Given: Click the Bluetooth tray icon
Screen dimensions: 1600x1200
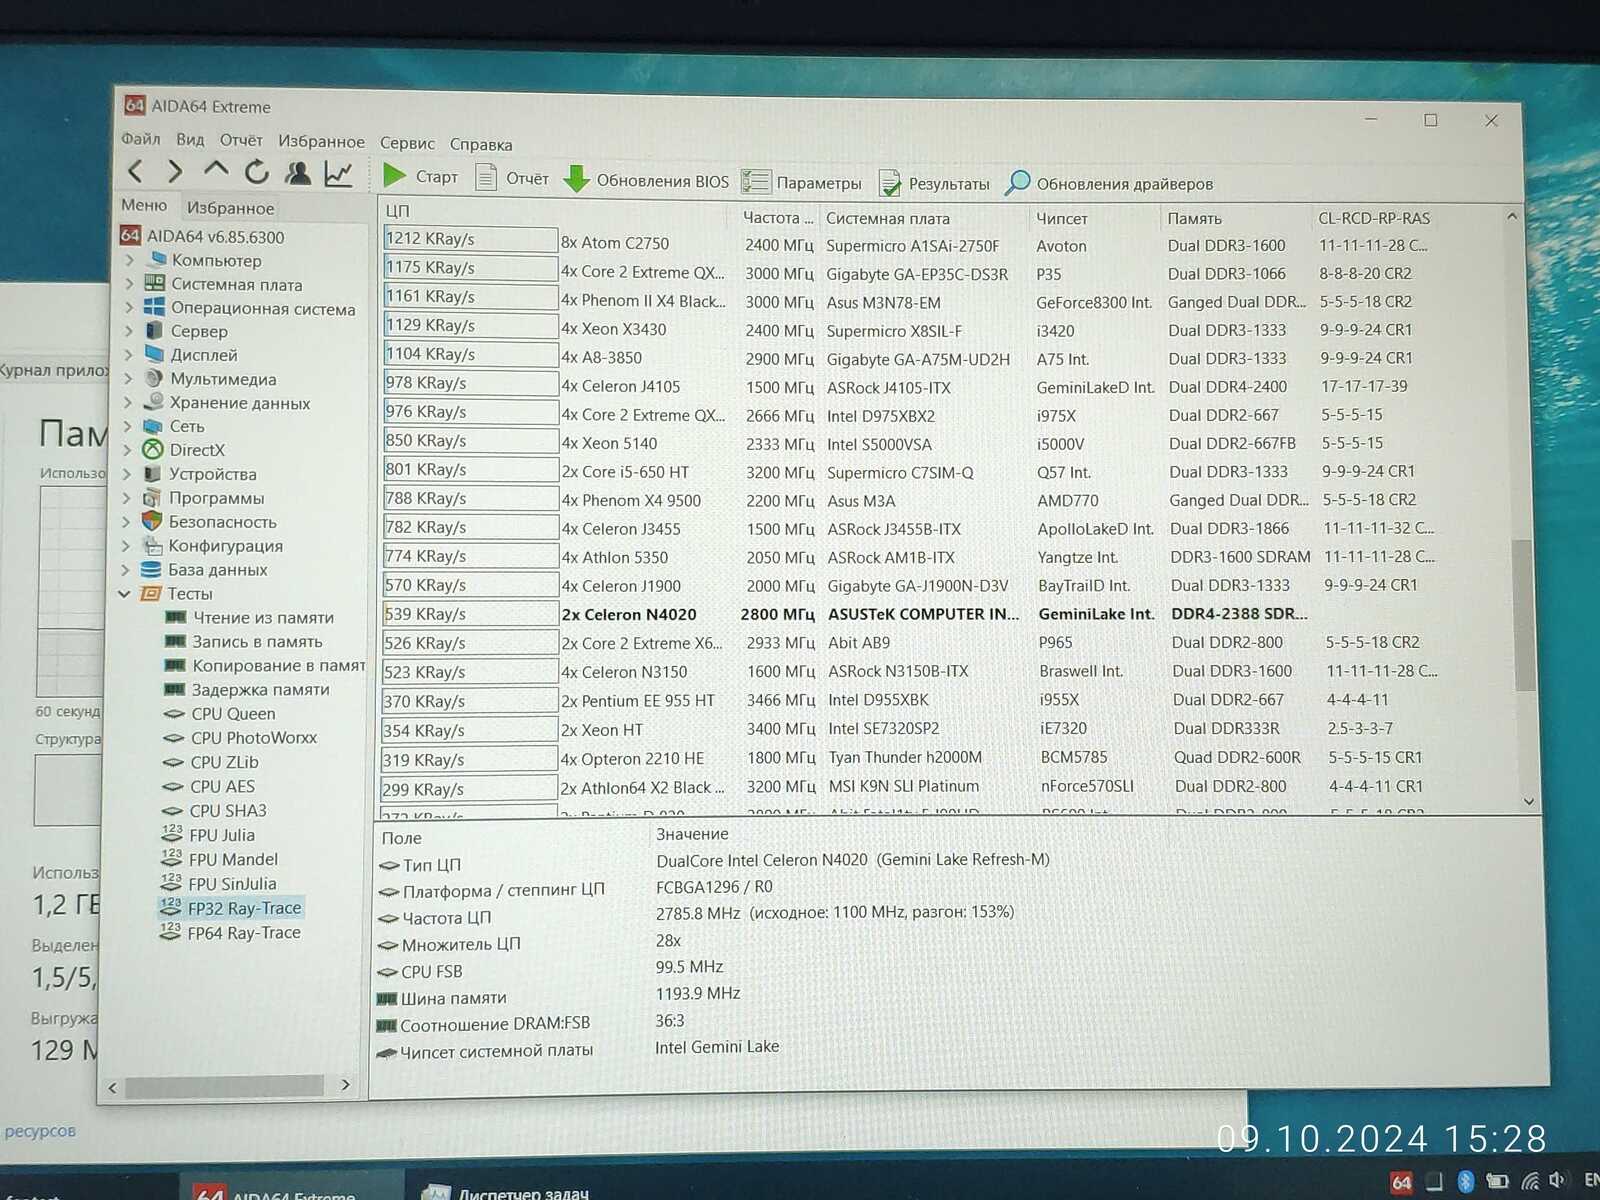Looking at the screenshot, I should 1465,1181.
